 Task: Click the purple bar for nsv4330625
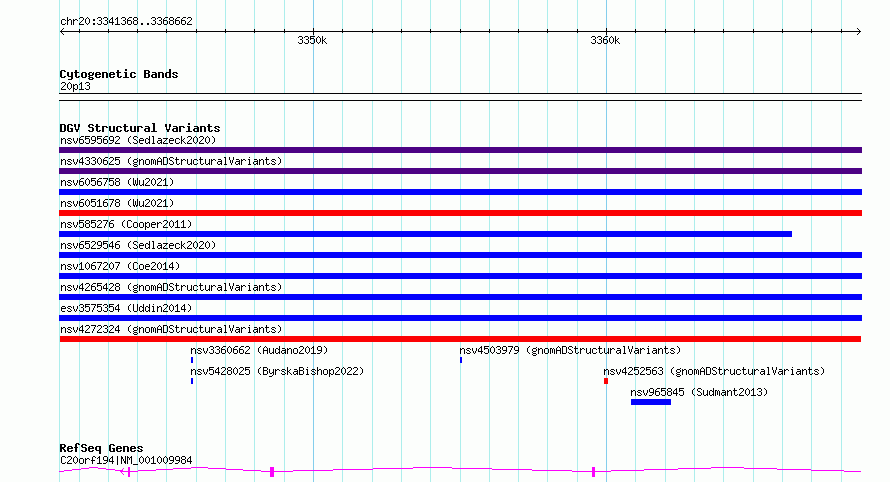point(460,171)
